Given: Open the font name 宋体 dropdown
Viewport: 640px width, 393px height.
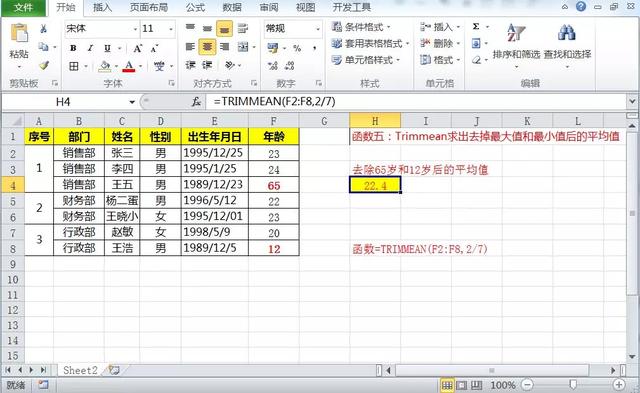Looking at the screenshot, I should [x=135, y=29].
